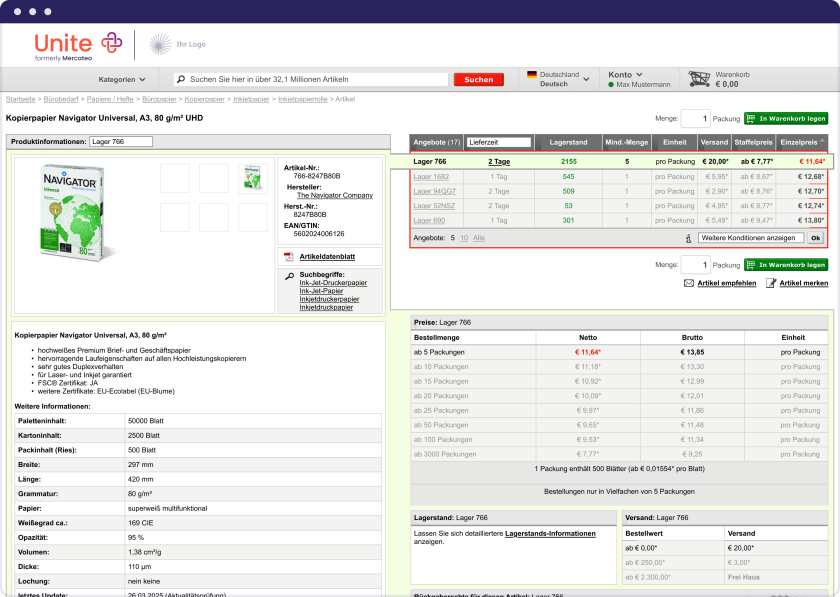This screenshot has height=597, width=840.
Task: Open the Startseite breadcrumb link
Action: pyautogui.click(x=20, y=99)
